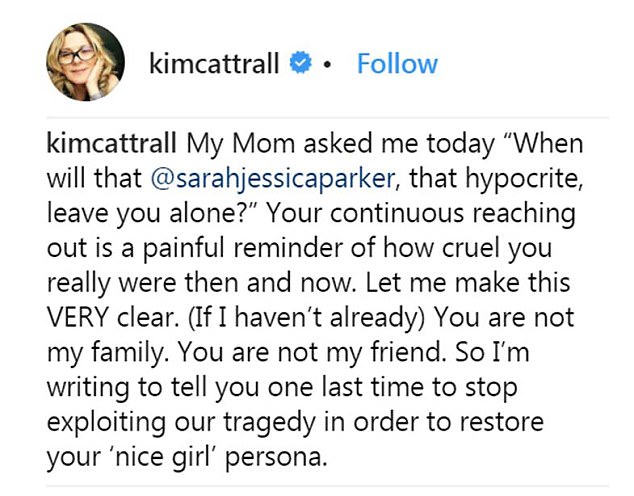Click the blue verified badge icon
634x496 pixels.
(x=300, y=63)
